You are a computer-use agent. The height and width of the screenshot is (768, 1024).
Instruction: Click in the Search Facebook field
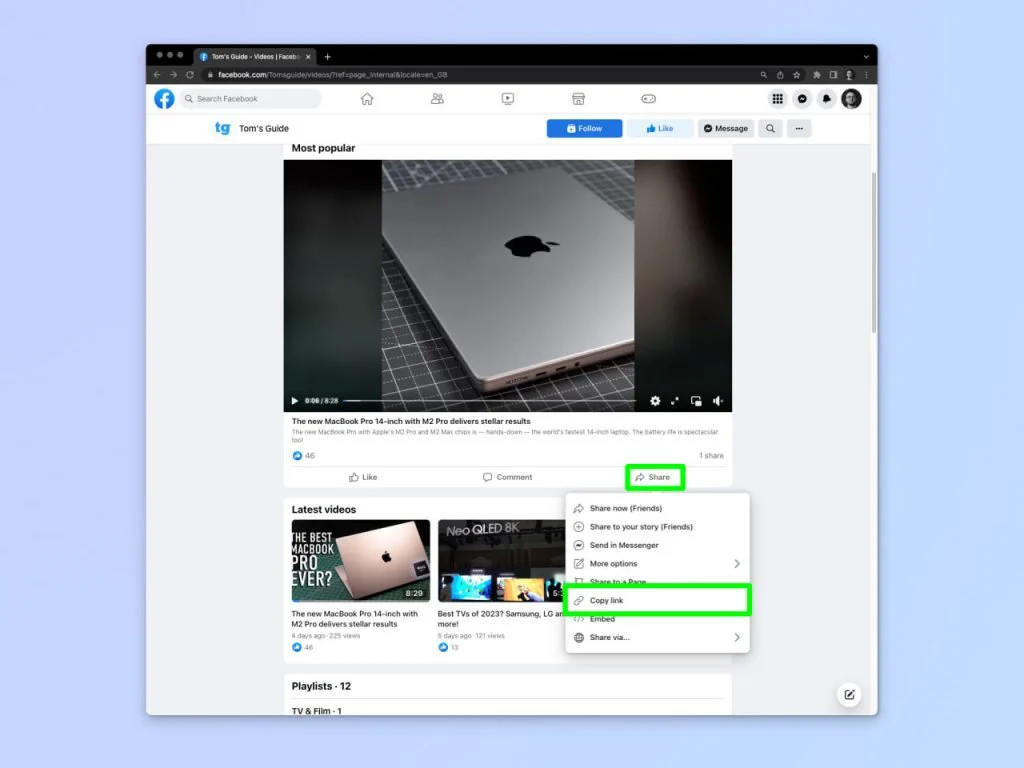pyautogui.click(x=254, y=99)
